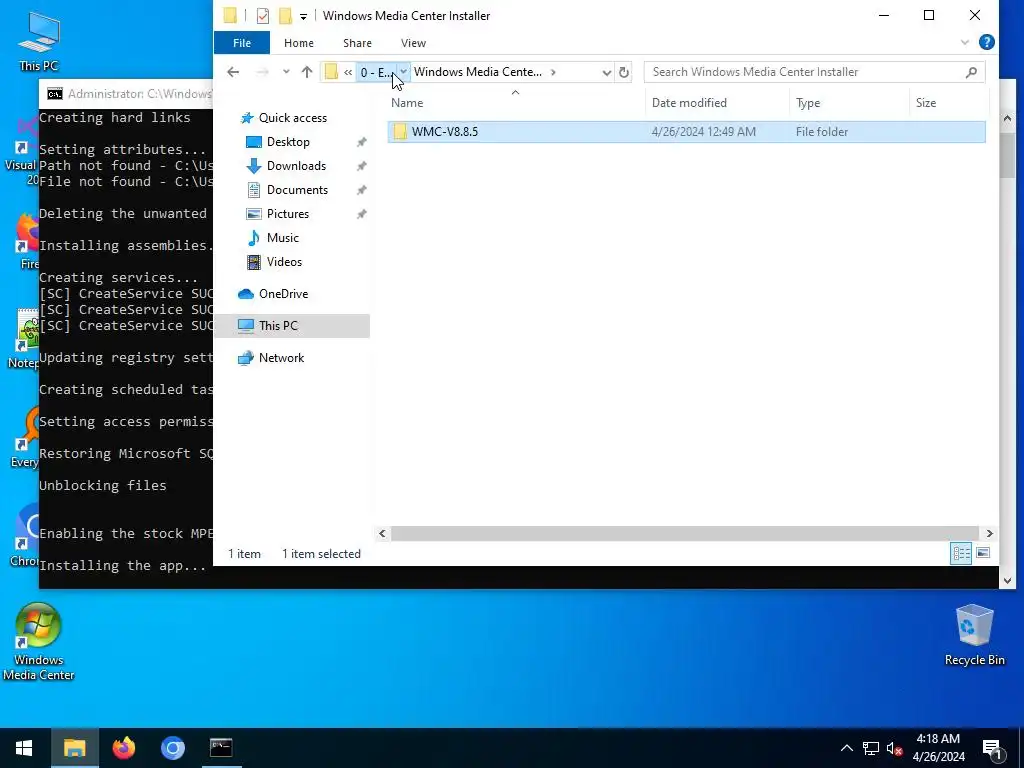Click the muted volume tray icon
The image size is (1024, 768).
click(895, 748)
